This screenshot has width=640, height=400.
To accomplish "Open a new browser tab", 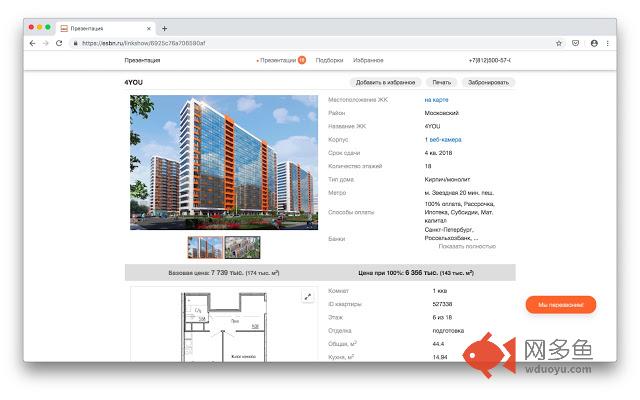I will click(x=164, y=29).
